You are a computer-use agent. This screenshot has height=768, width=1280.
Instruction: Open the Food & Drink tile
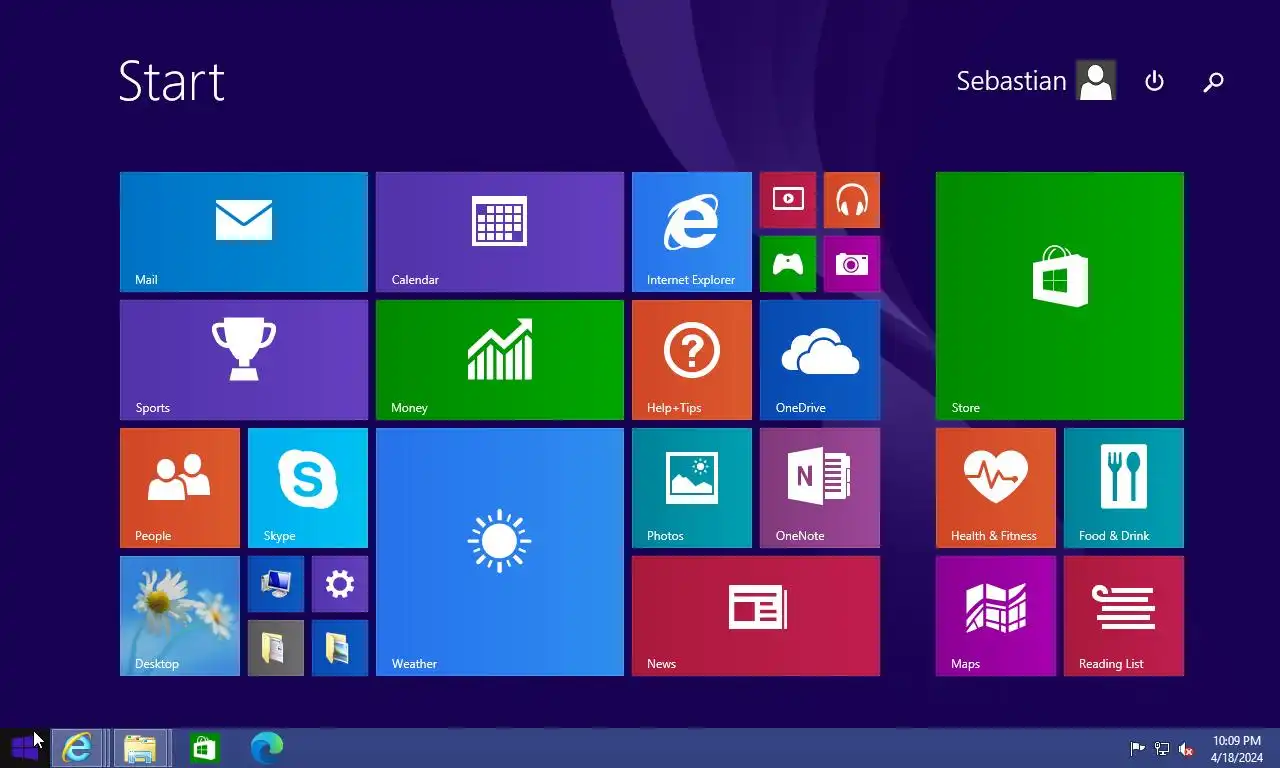tap(1124, 488)
